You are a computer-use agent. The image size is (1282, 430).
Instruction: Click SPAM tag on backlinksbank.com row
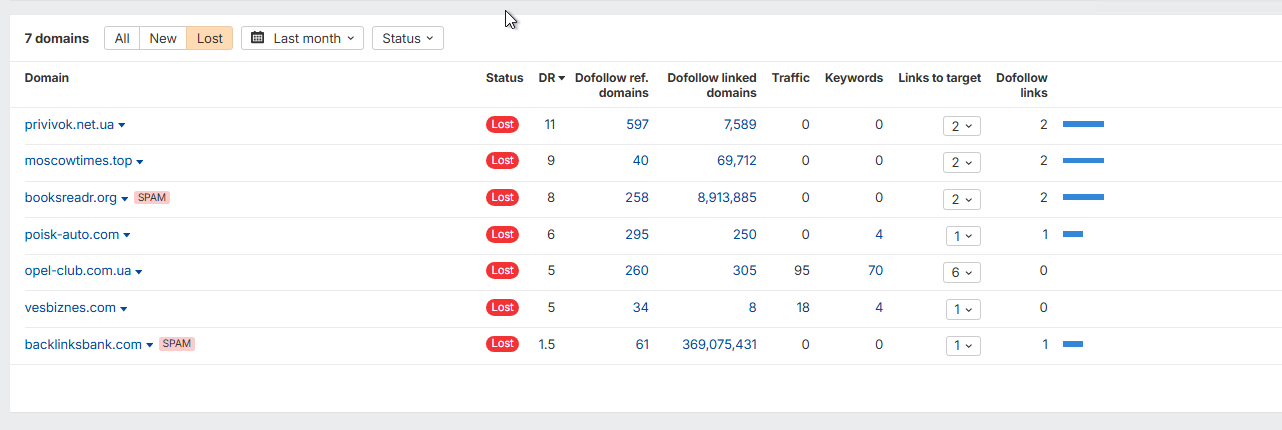click(x=177, y=344)
